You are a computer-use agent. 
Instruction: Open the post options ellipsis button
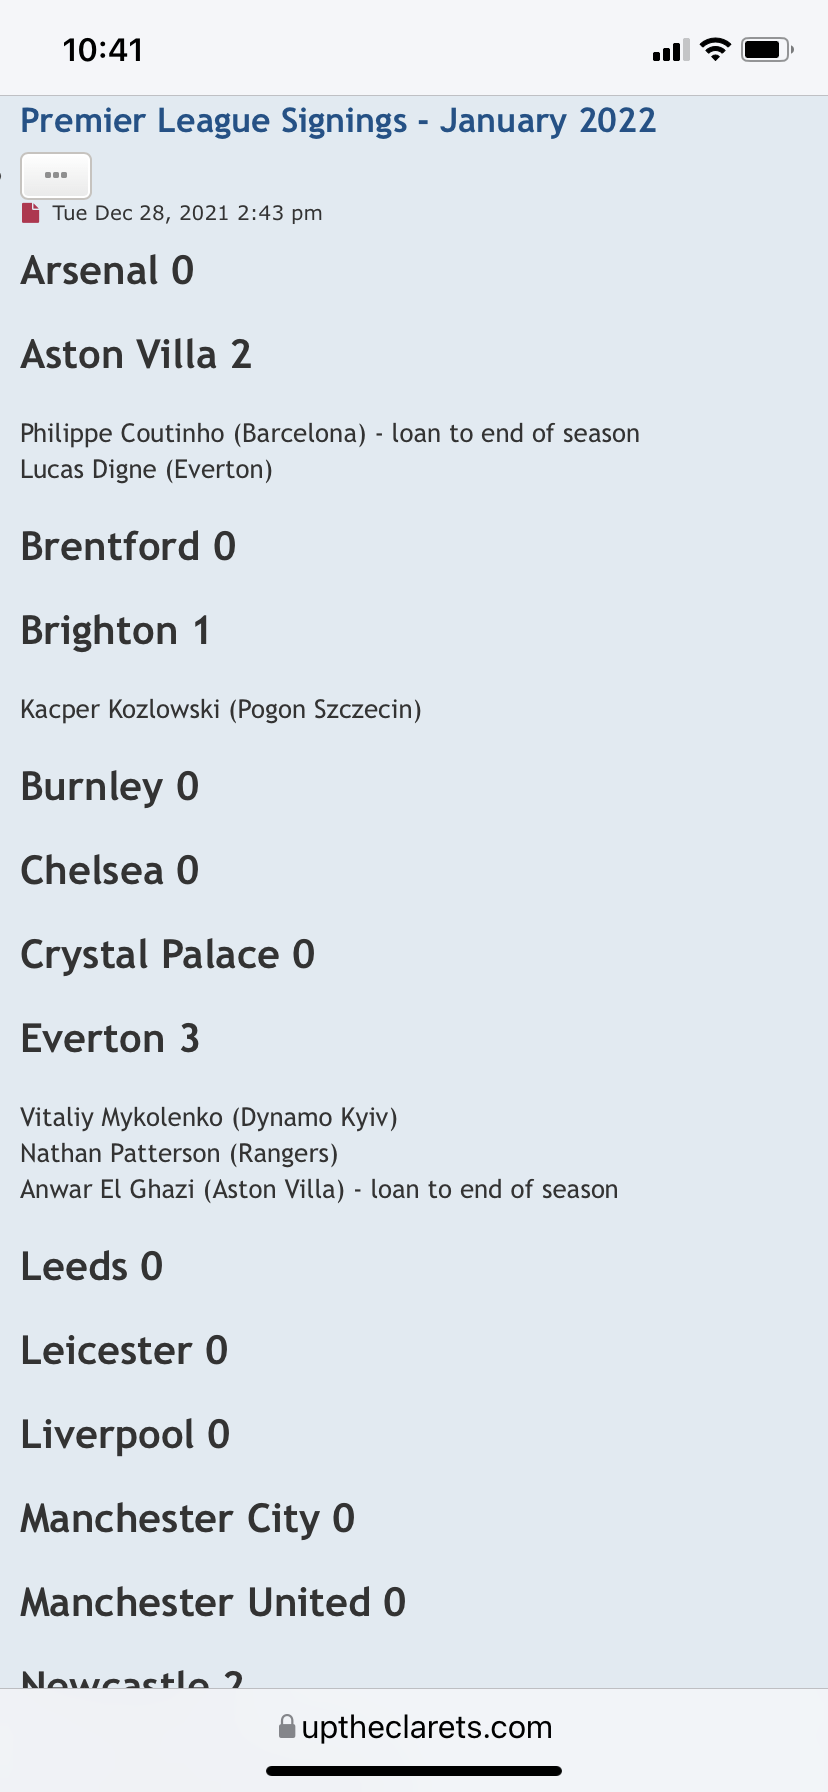(x=56, y=176)
